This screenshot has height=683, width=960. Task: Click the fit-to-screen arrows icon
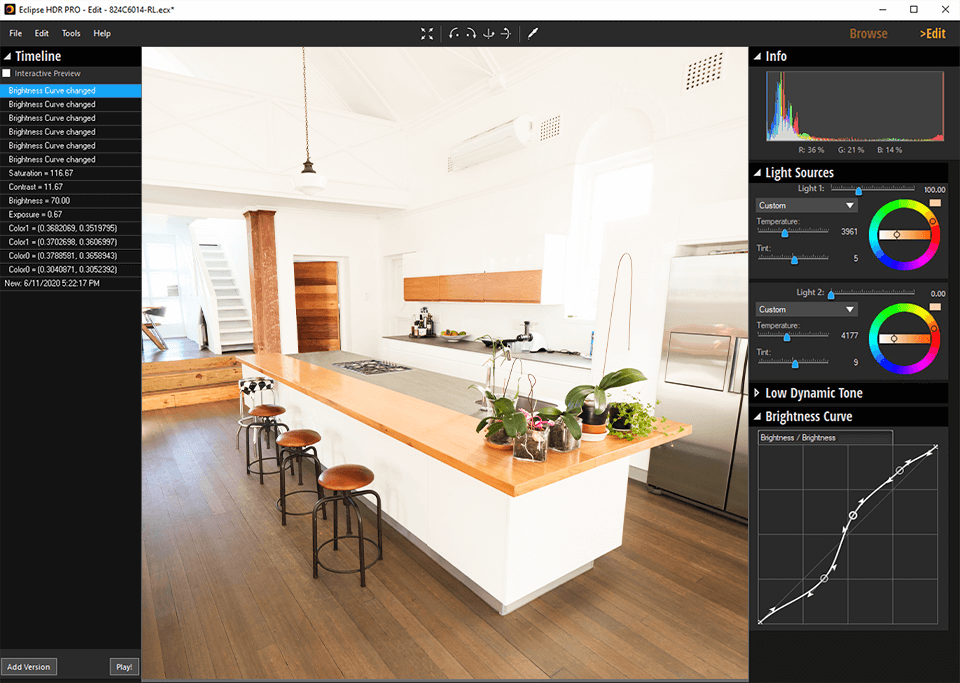427,33
